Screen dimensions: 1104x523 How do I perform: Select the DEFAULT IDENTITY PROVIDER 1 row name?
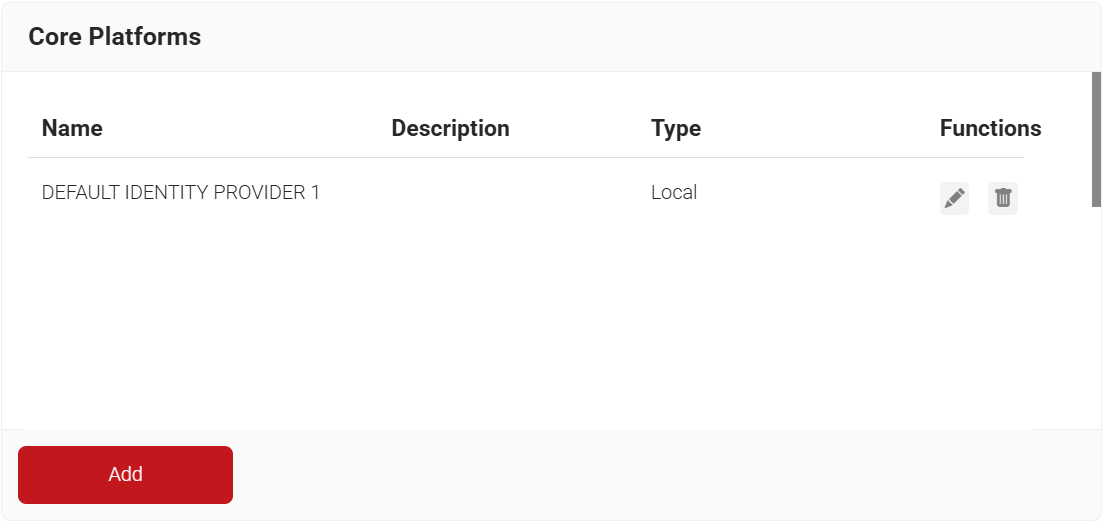pos(181,192)
